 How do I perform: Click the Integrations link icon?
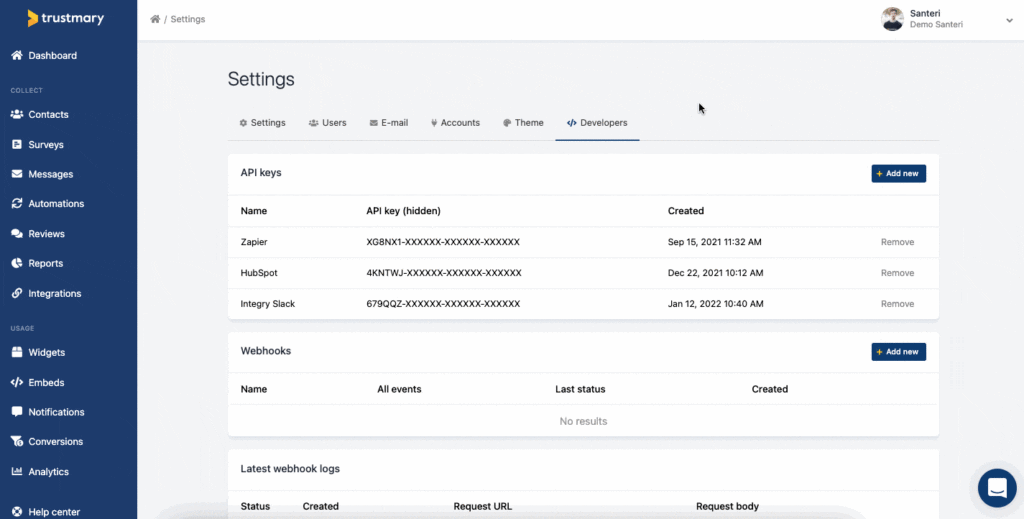(x=17, y=294)
